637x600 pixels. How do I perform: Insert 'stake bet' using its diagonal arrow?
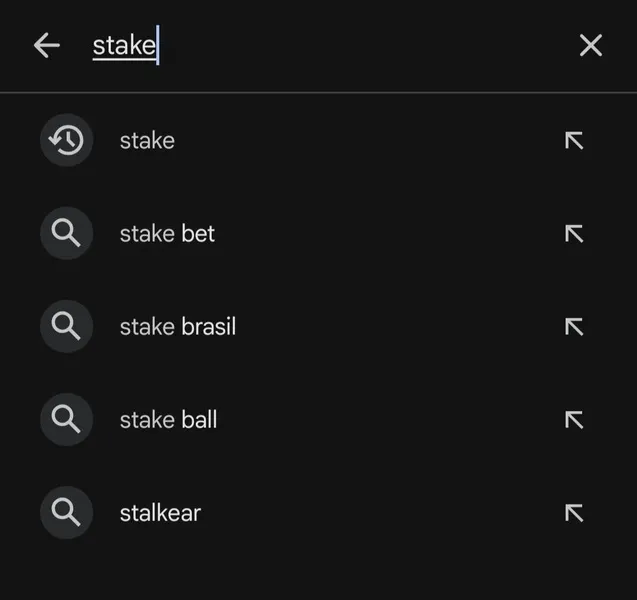coord(574,234)
